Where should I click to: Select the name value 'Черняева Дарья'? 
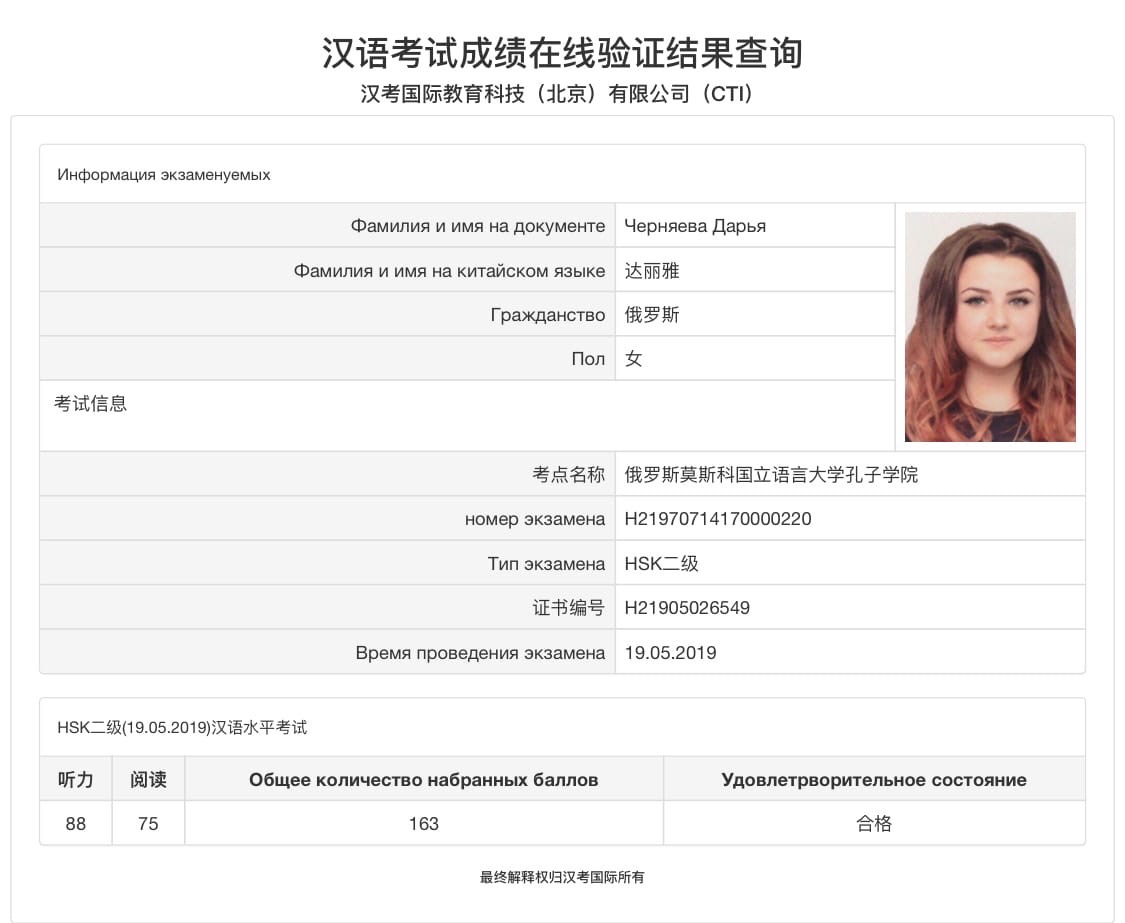click(x=695, y=226)
